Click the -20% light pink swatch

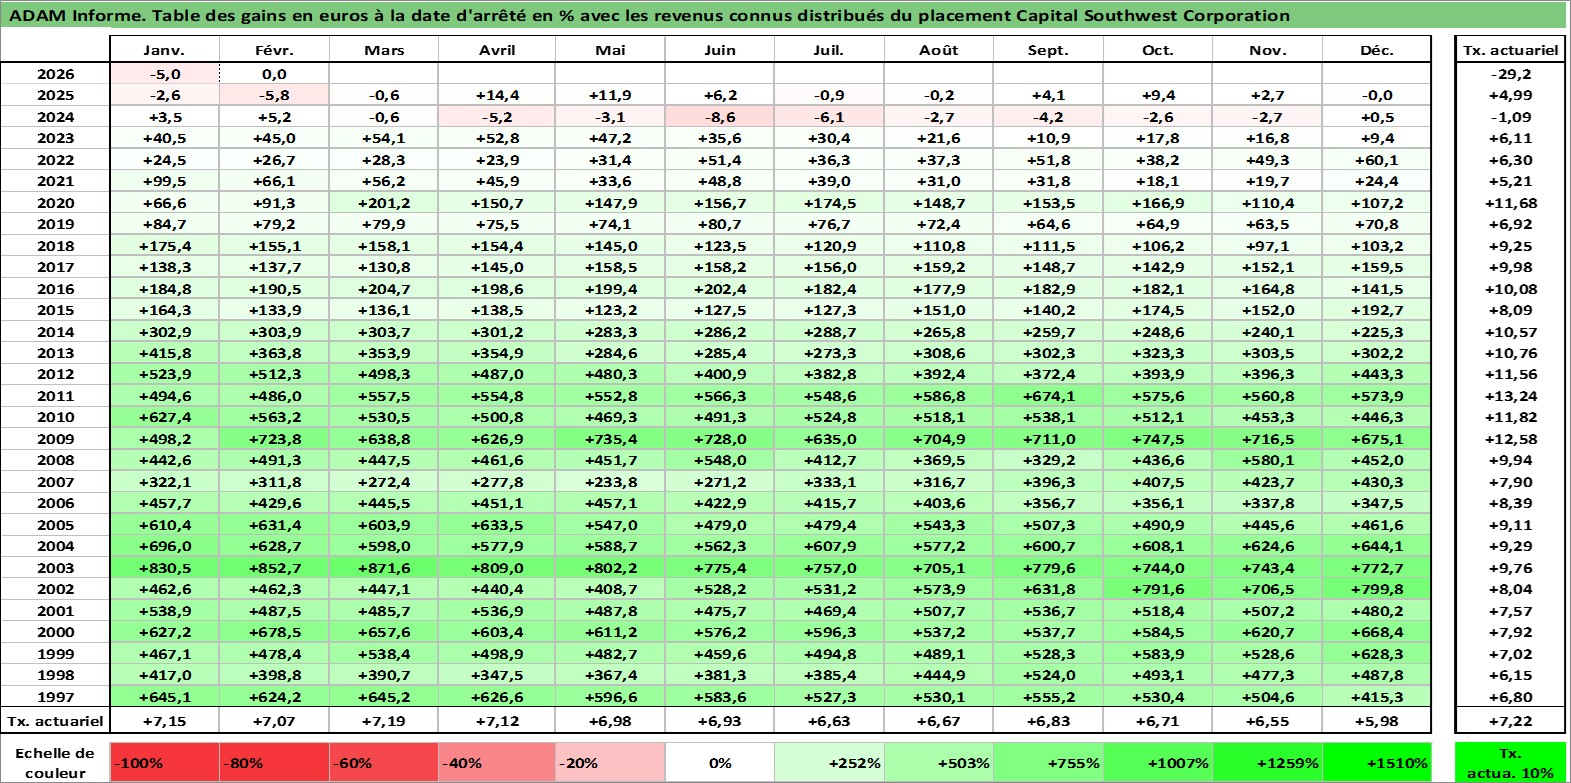pos(609,762)
